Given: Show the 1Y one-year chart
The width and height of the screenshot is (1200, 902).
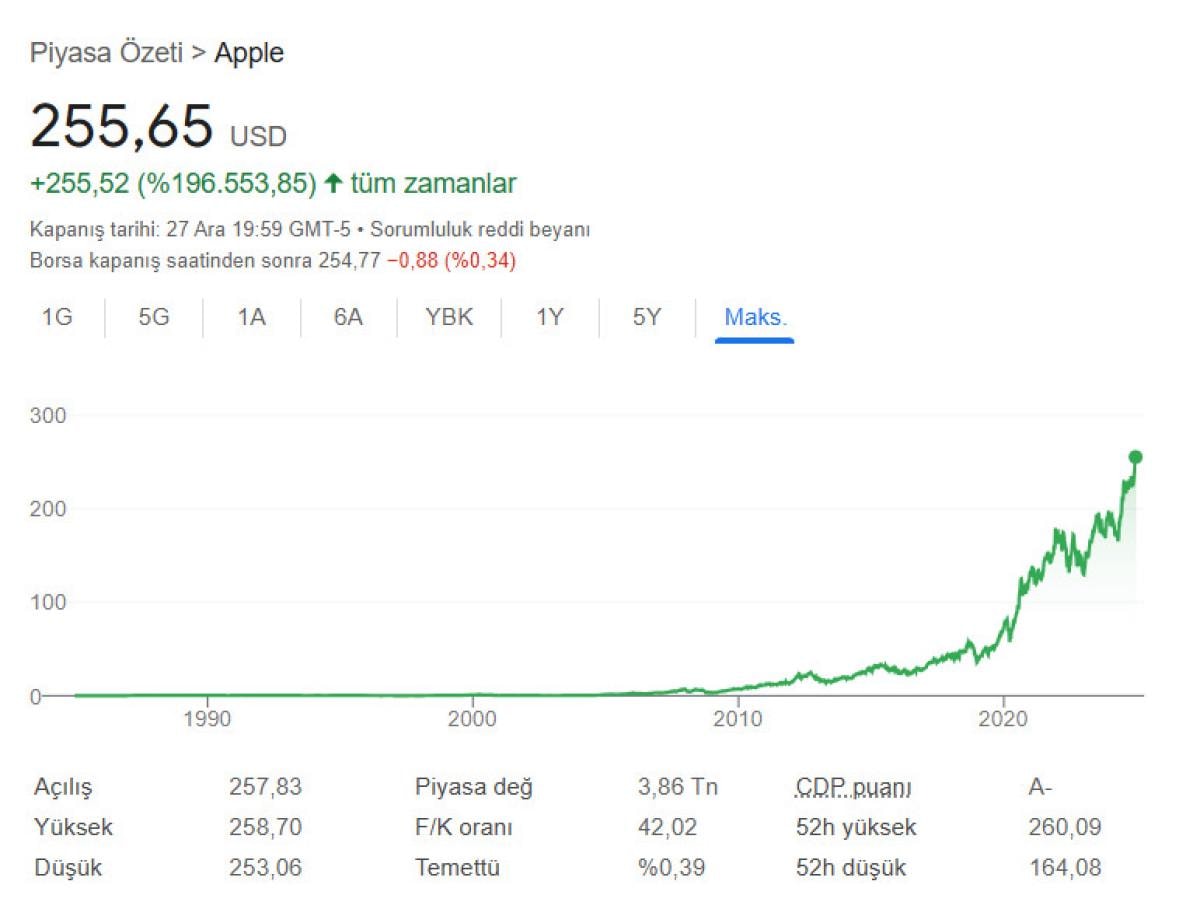Looking at the screenshot, I should 550,318.
